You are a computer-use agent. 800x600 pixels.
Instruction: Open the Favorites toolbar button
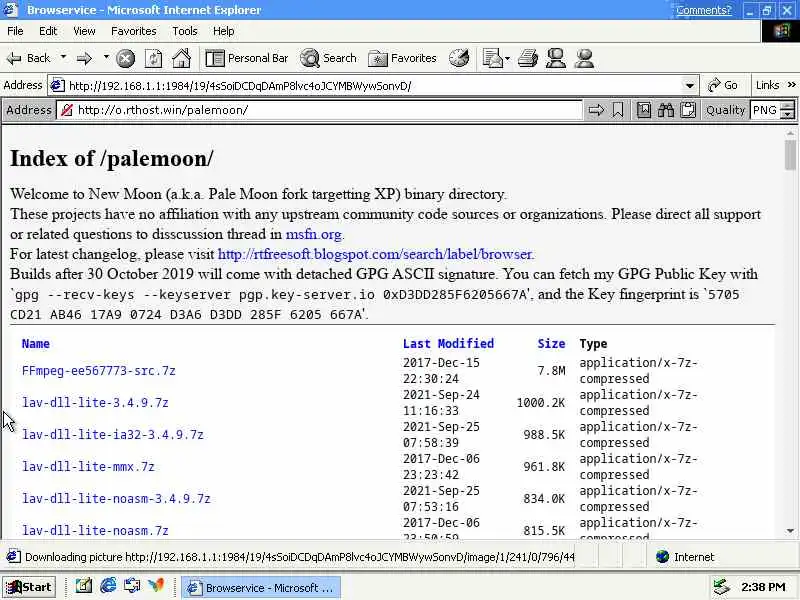pyautogui.click(x=403, y=58)
